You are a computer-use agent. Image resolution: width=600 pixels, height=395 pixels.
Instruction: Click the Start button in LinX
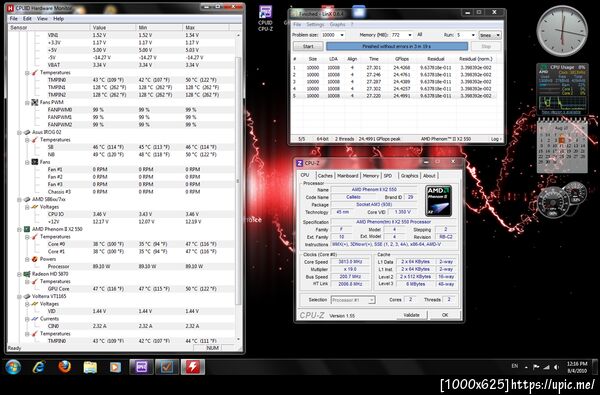[x=308, y=46]
